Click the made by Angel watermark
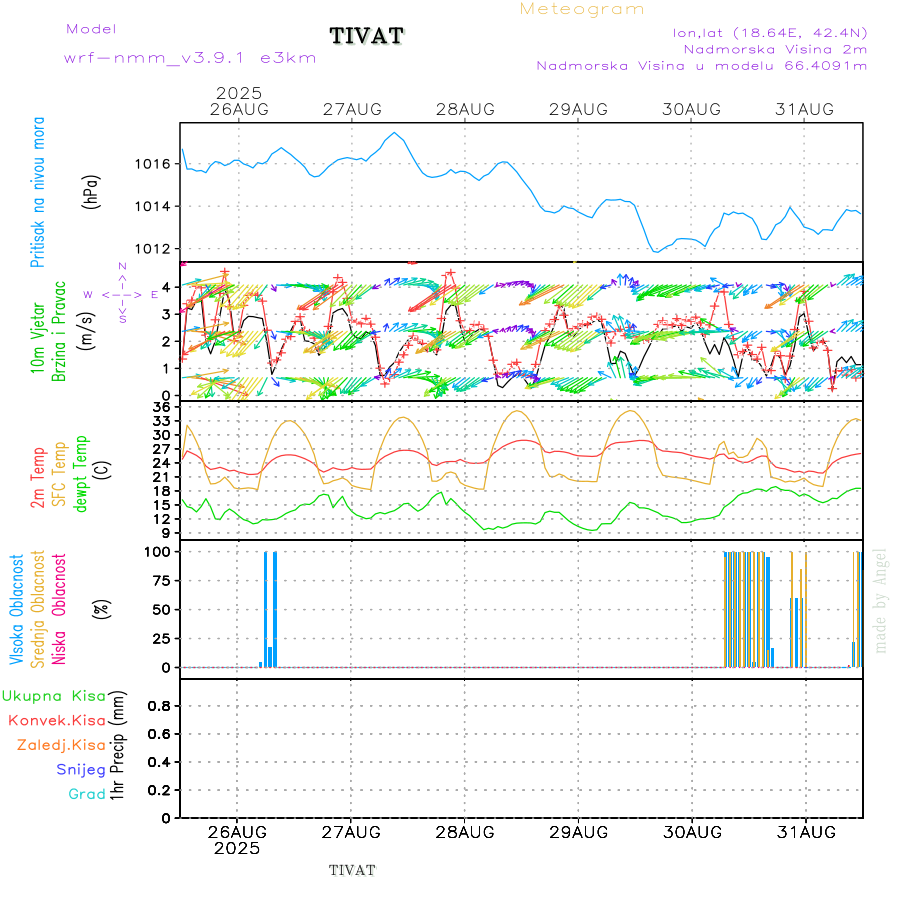Viewport: 900px width, 900px height. pos(881,600)
